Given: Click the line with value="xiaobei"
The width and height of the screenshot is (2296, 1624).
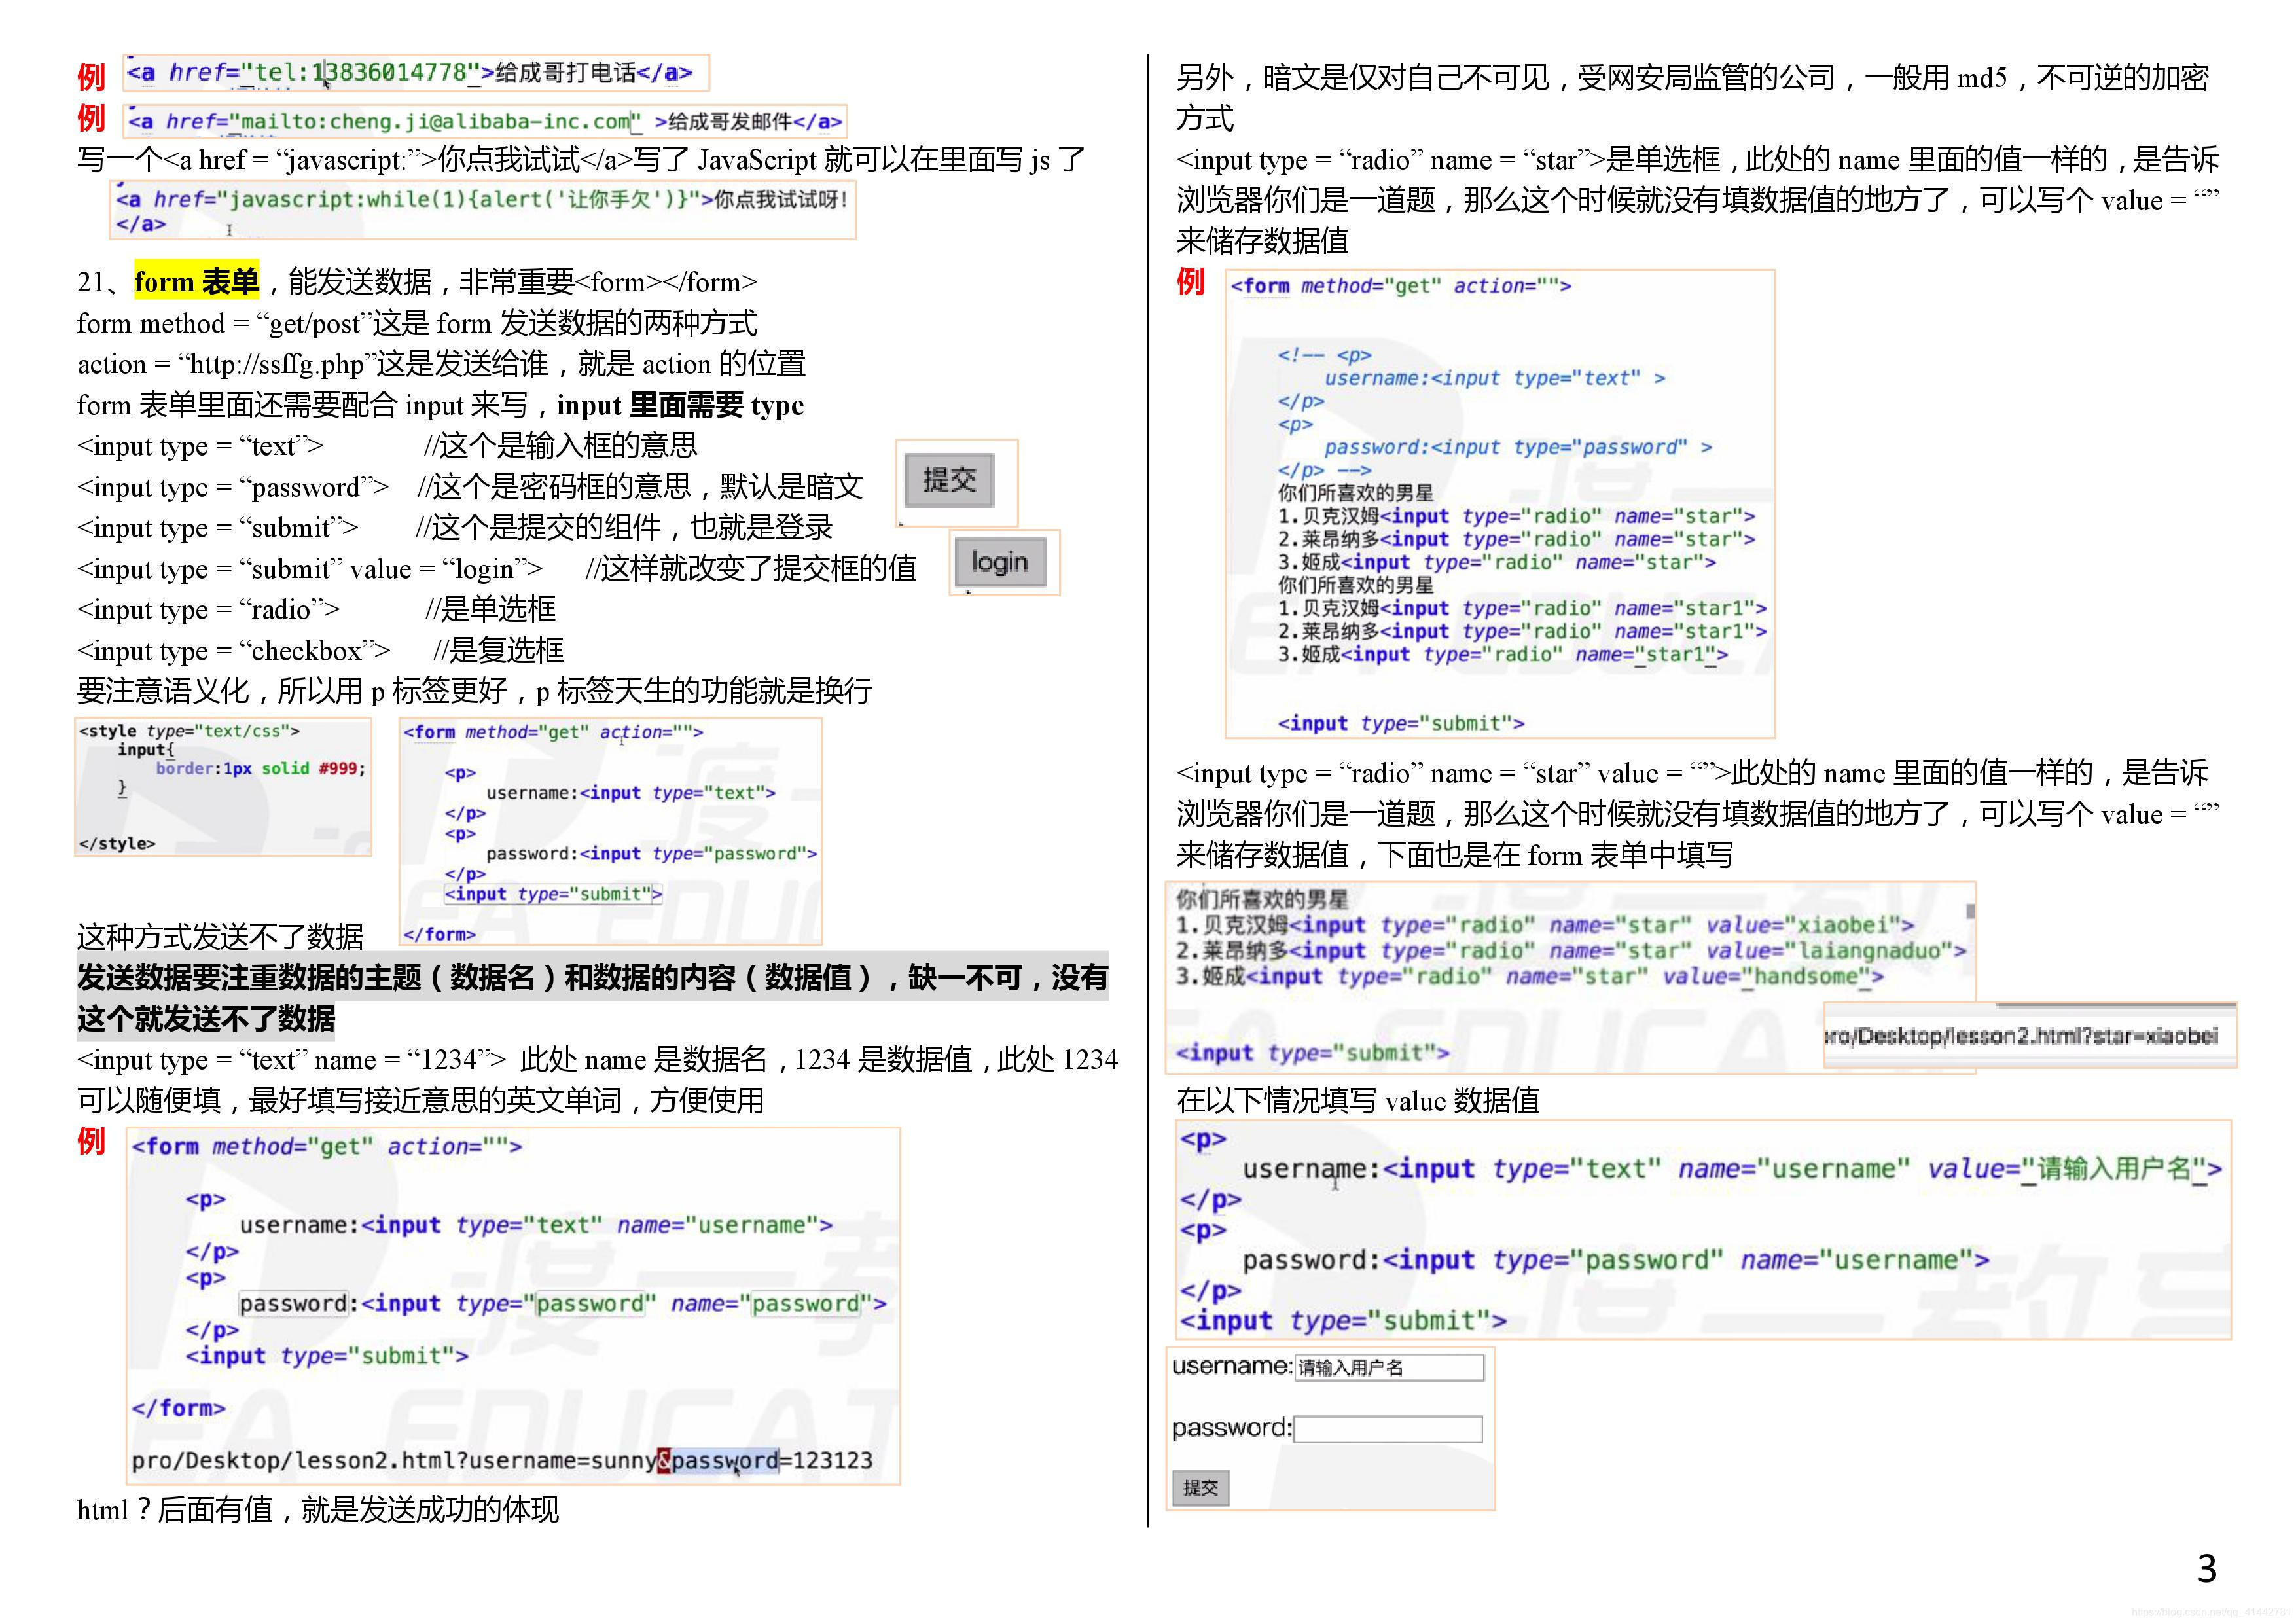Looking at the screenshot, I should pos(1545,925).
